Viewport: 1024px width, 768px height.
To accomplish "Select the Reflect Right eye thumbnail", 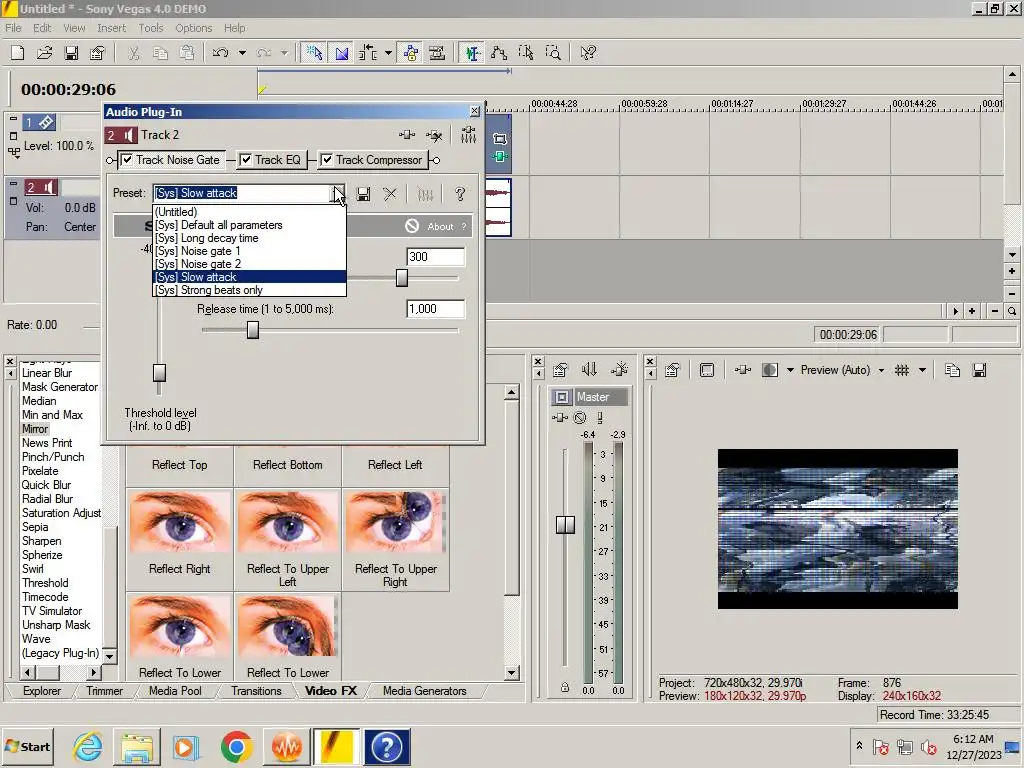I will point(180,522).
